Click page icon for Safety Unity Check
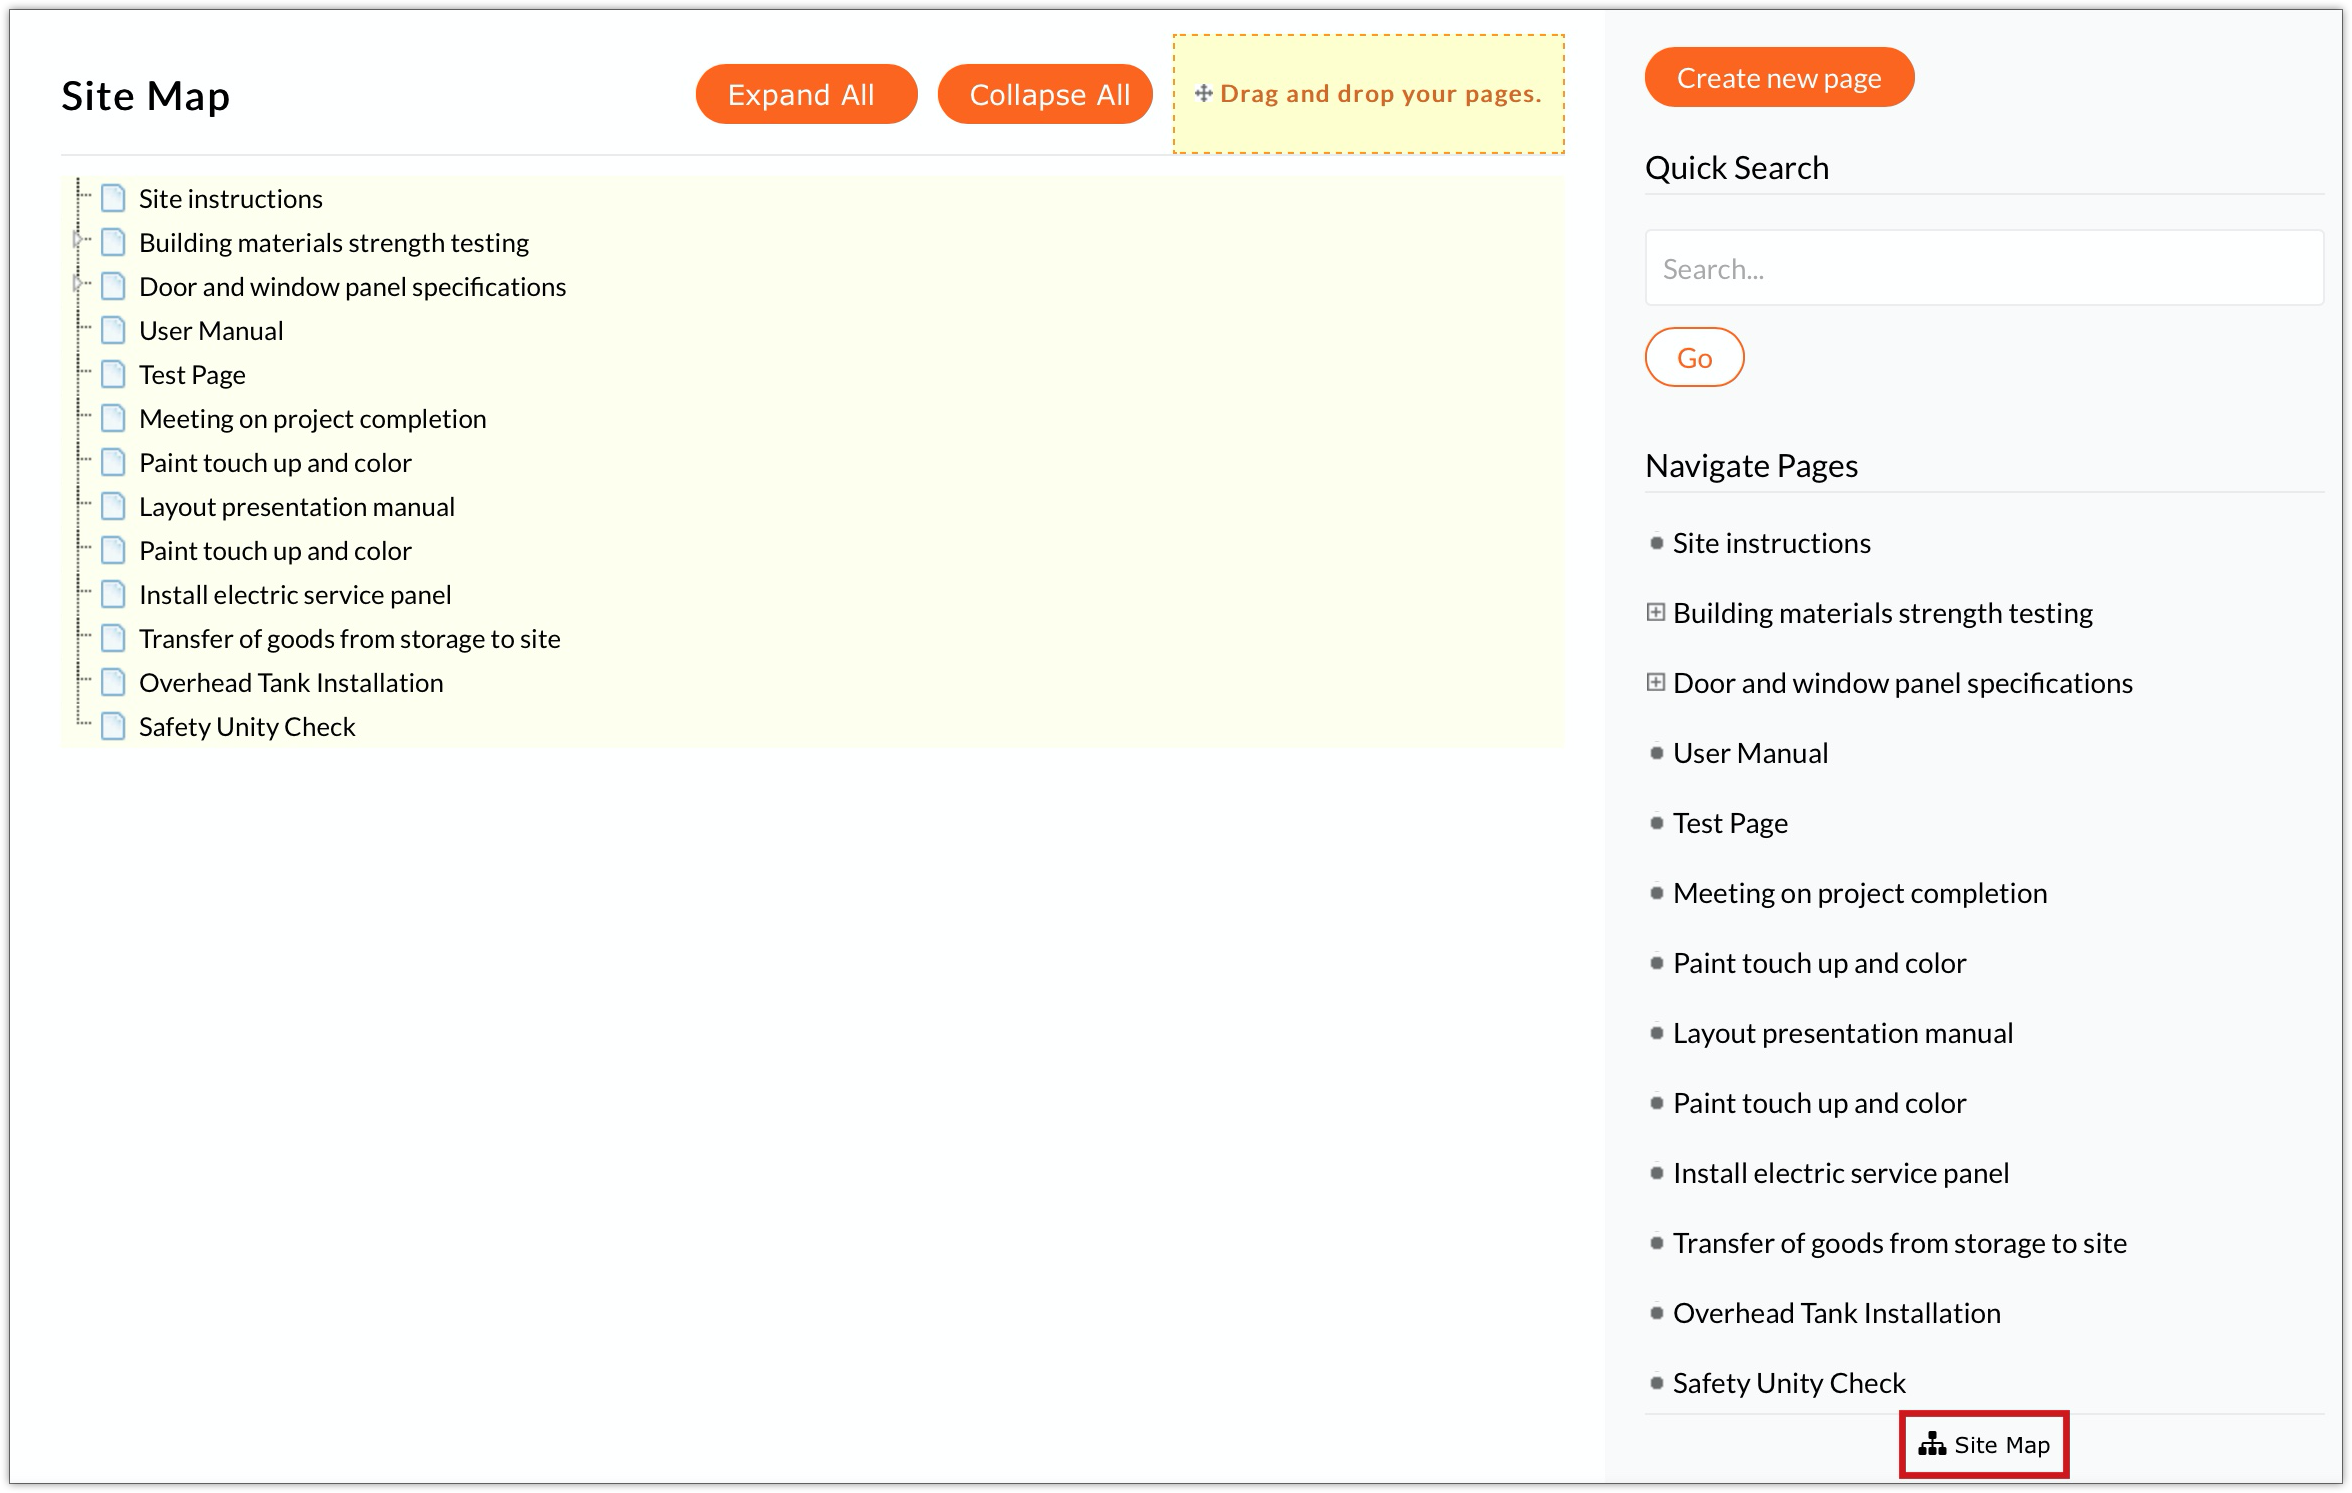 [x=113, y=727]
